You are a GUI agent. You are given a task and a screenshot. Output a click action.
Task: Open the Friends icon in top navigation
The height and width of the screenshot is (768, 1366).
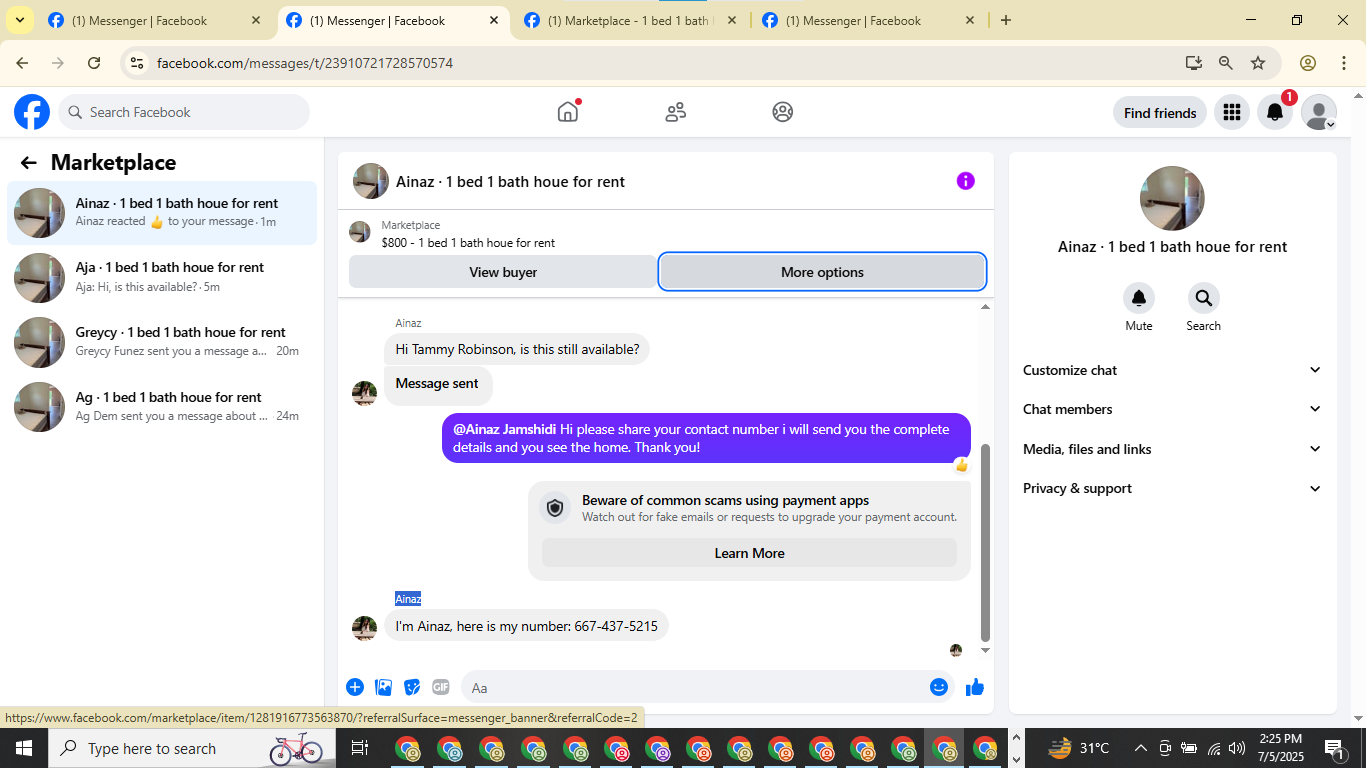tap(676, 112)
